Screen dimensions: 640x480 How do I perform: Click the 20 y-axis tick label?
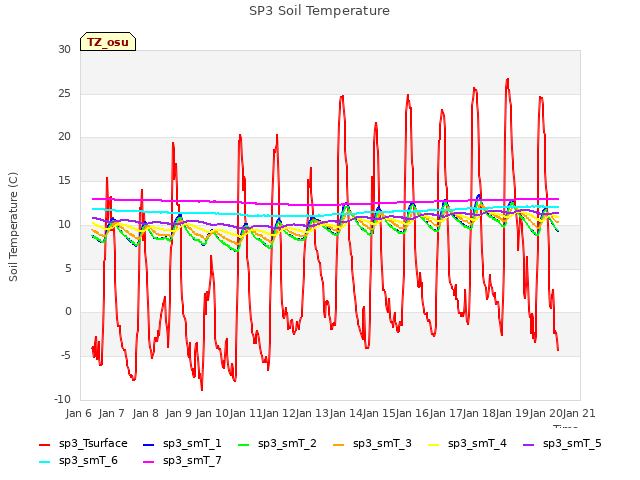point(64,137)
